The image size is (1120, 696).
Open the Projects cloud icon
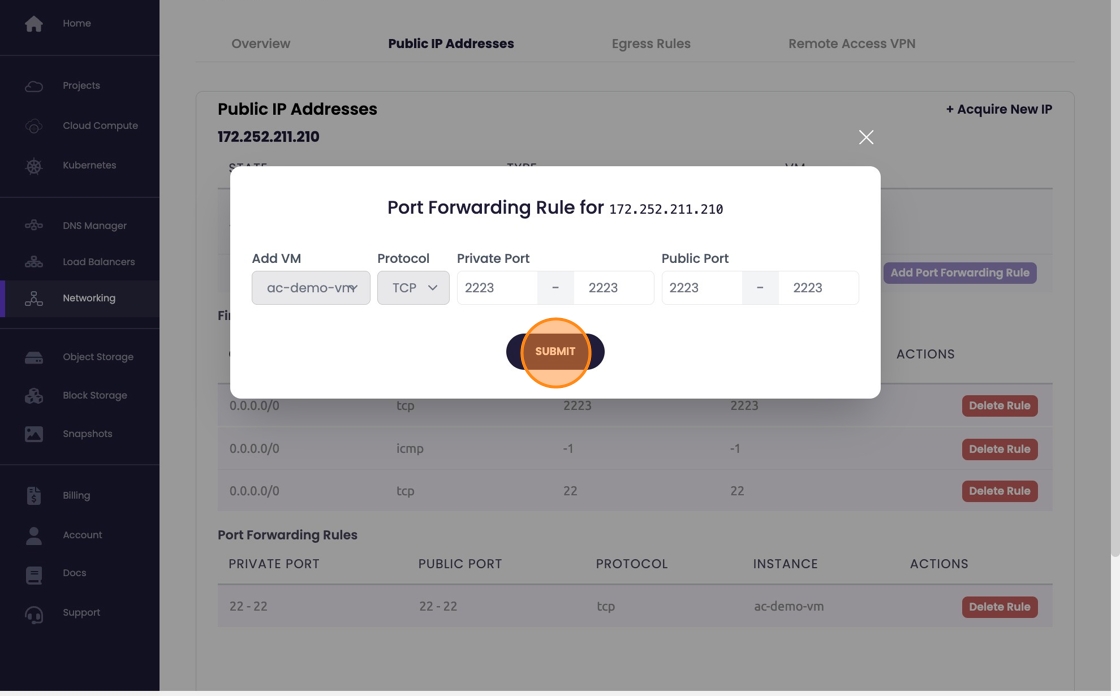click(x=34, y=86)
